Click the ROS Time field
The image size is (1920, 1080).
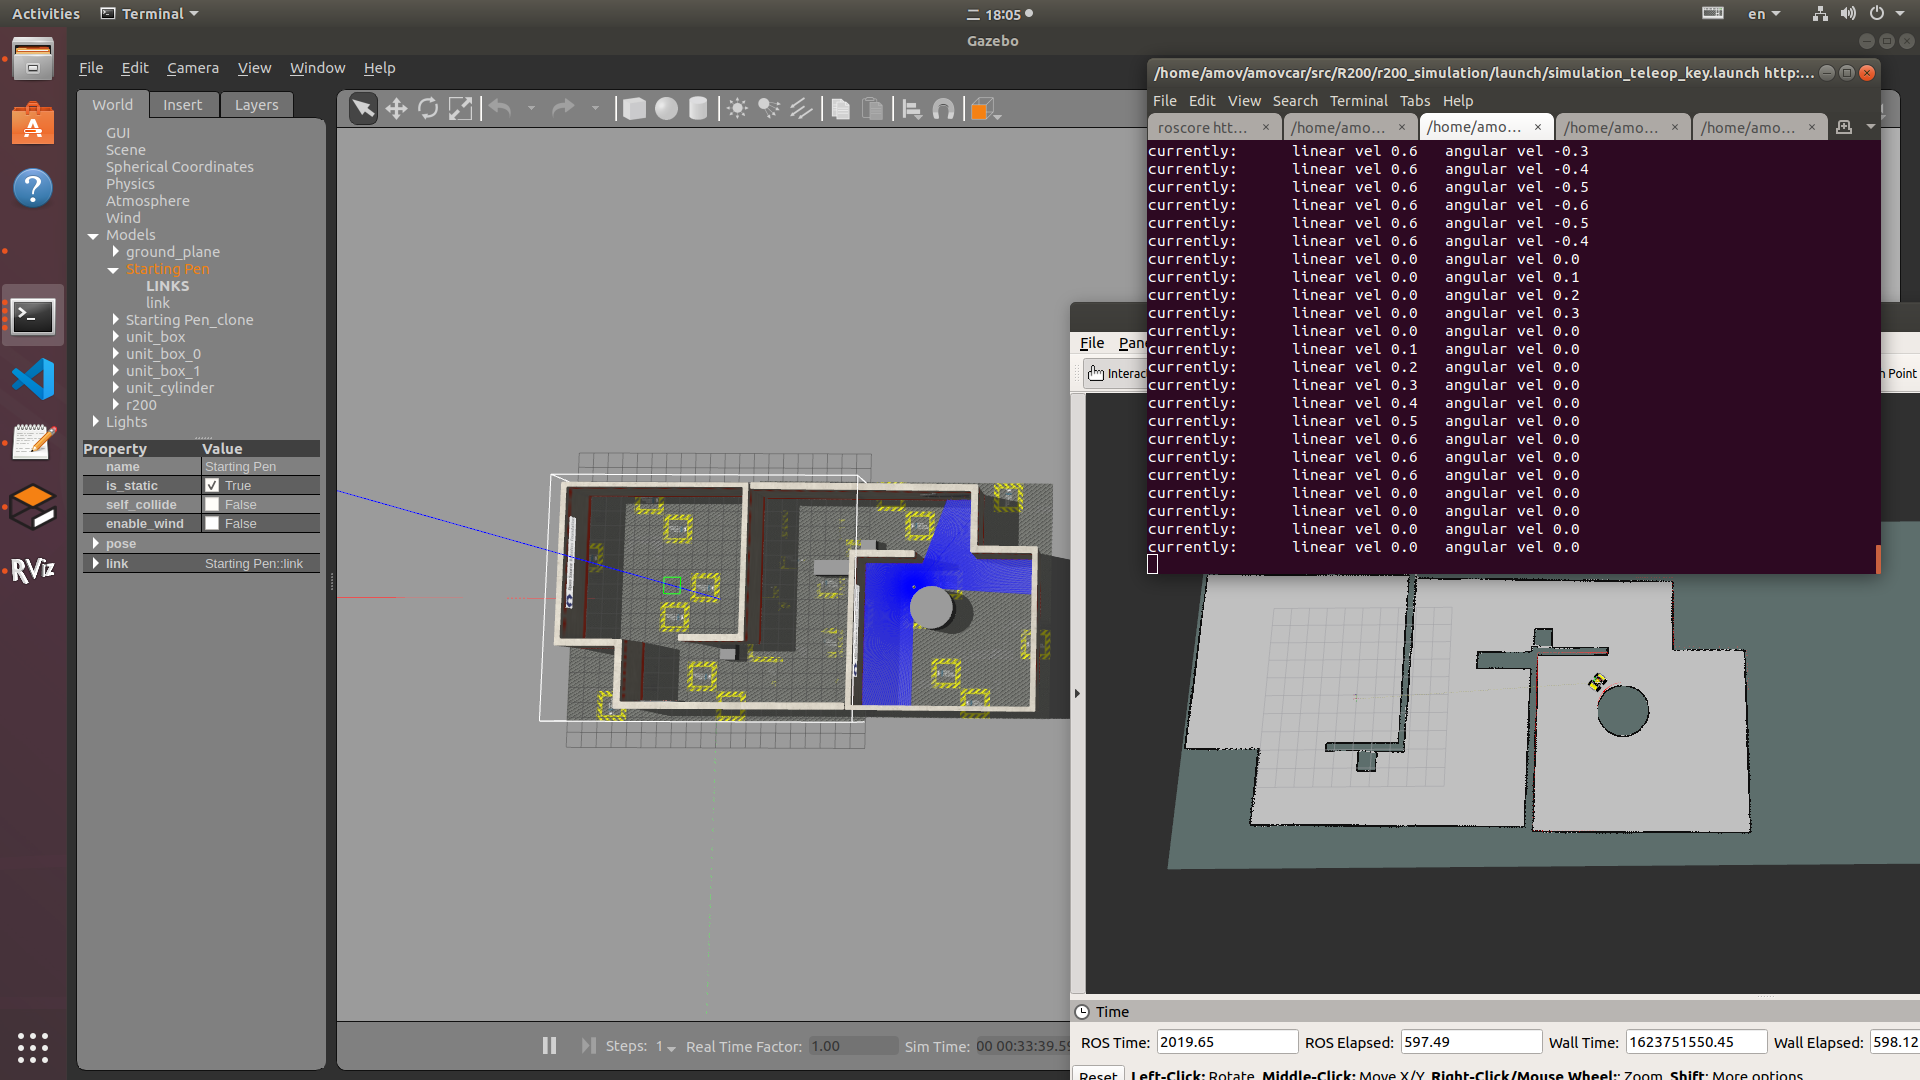coord(1227,1042)
